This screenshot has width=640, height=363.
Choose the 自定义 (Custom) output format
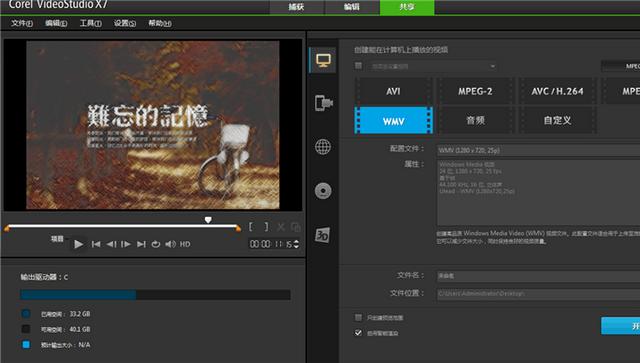pyautogui.click(x=557, y=120)
